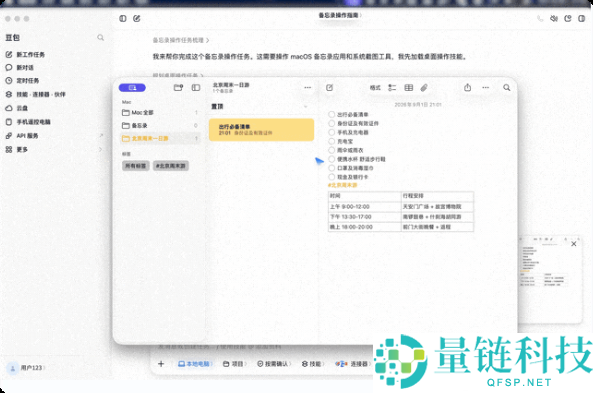Collapse 置顶 pinned section chevron
Viewport: 593px width, 393px height.
pyautogui.click(x=306, y=107)
